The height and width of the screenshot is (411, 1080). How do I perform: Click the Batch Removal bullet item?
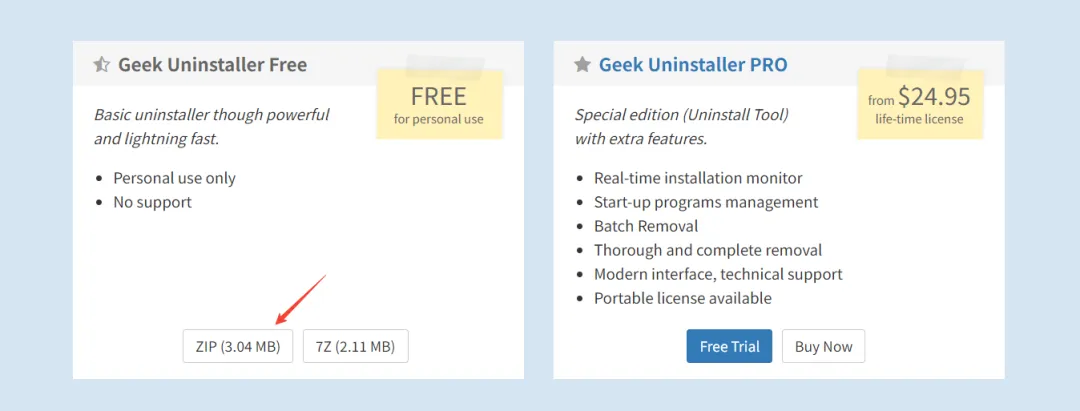pos(646,226)
